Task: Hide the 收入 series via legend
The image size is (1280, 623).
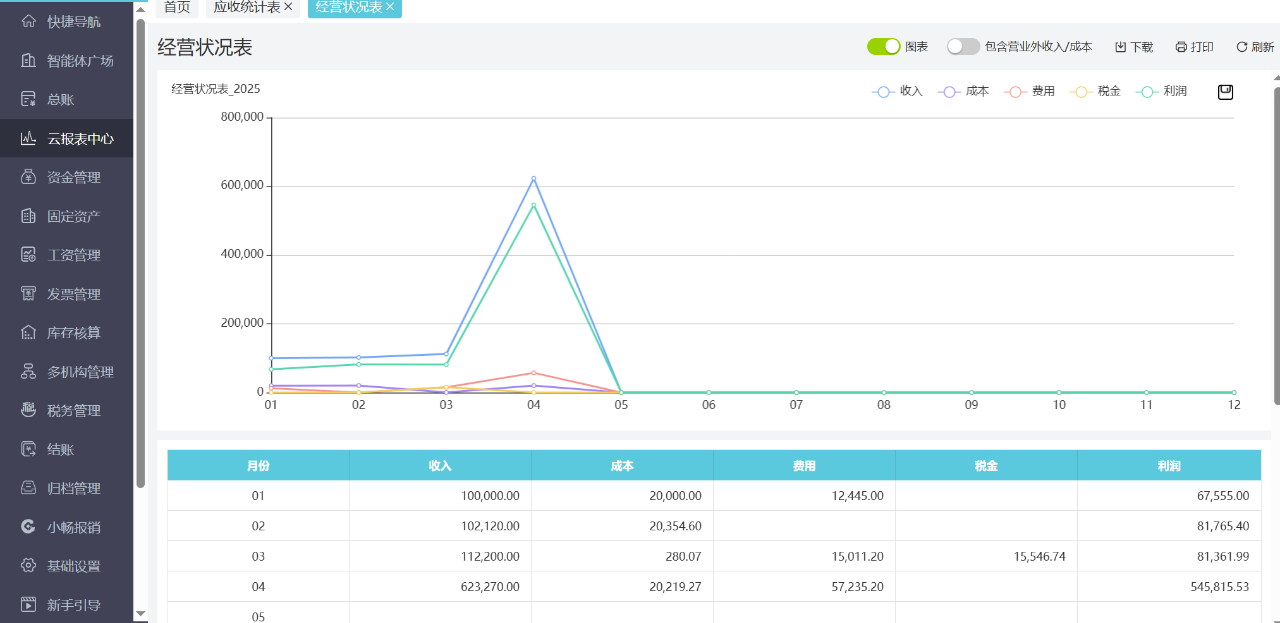Action: pyautogui.click(x=897, y=91)
